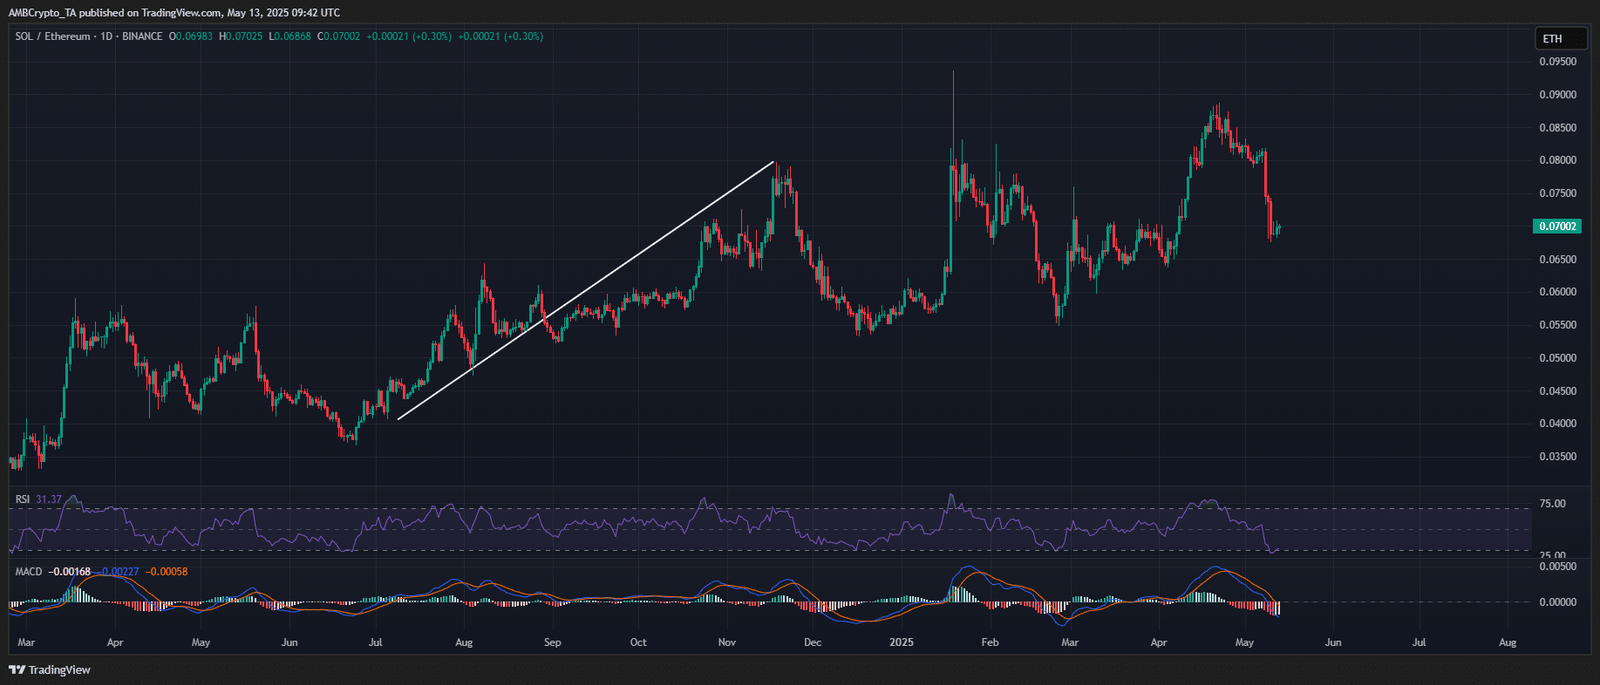Viewport: 1600px width, 685px height.
Task: Click the RSI 75.00 scale level
Action: pyautogui.click(x=1552, y=504)
